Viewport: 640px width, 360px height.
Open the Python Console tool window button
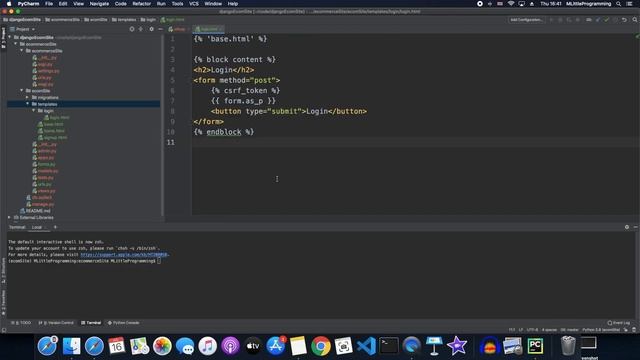pos(124,322)
